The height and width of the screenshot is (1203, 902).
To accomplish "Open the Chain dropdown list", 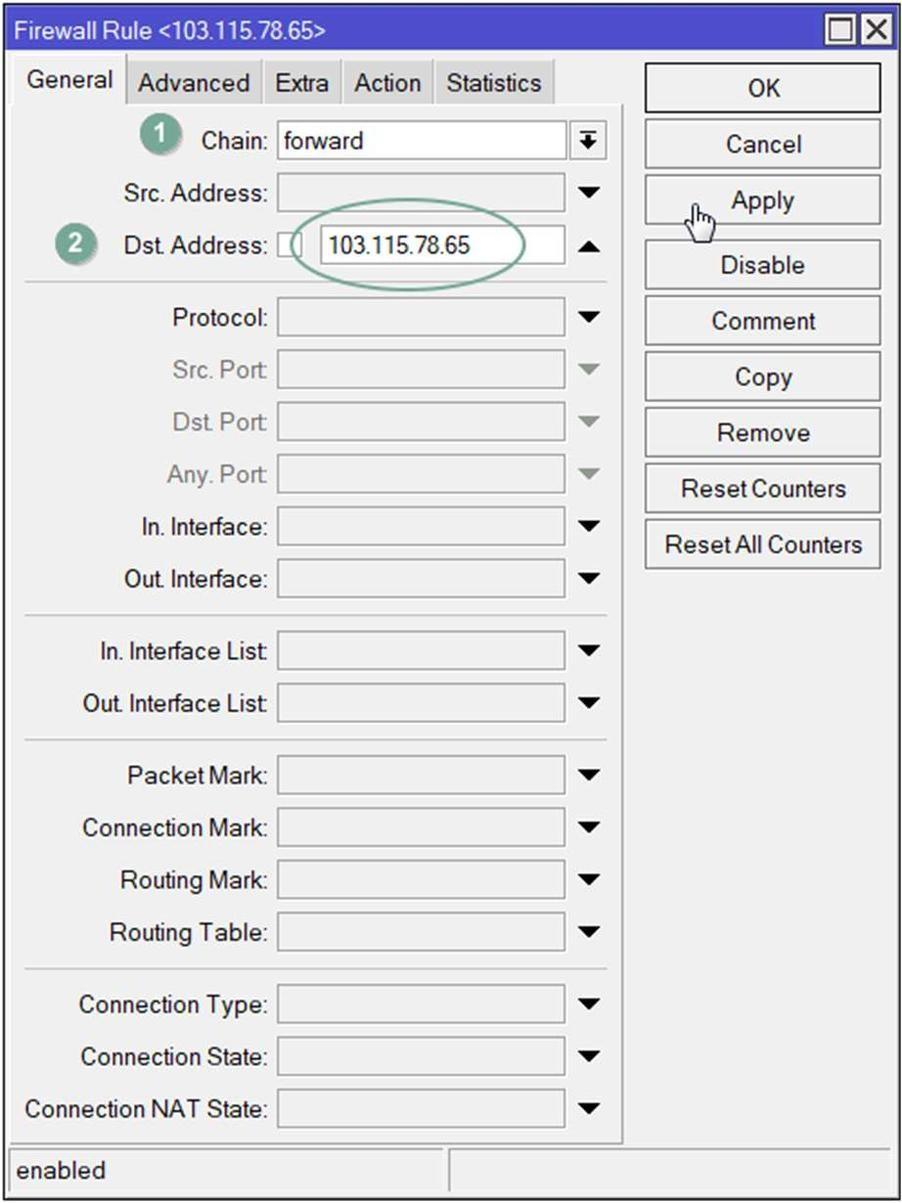I will 588,141.
